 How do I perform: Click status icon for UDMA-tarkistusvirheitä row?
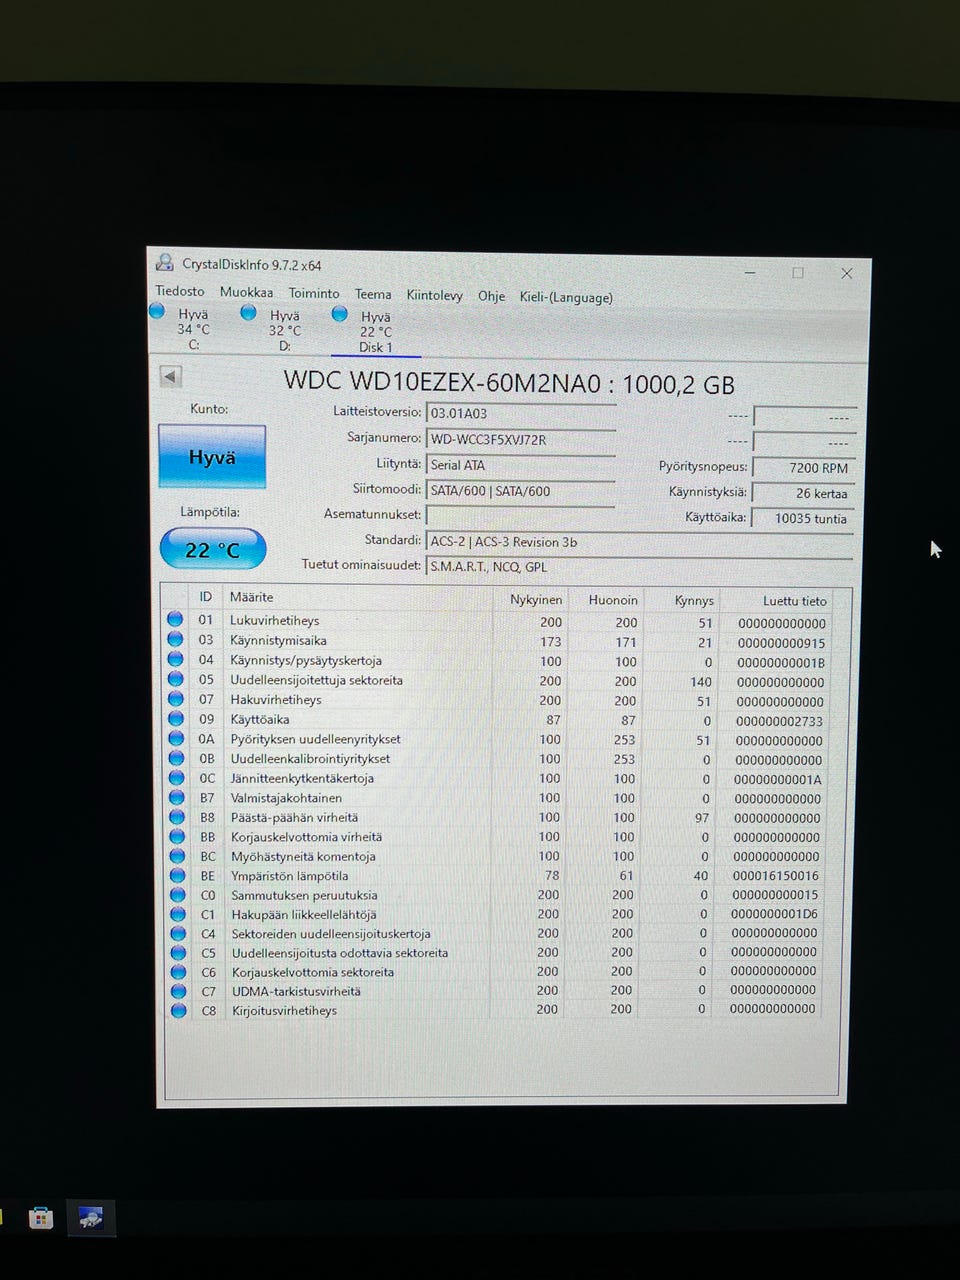coord(178,990)
